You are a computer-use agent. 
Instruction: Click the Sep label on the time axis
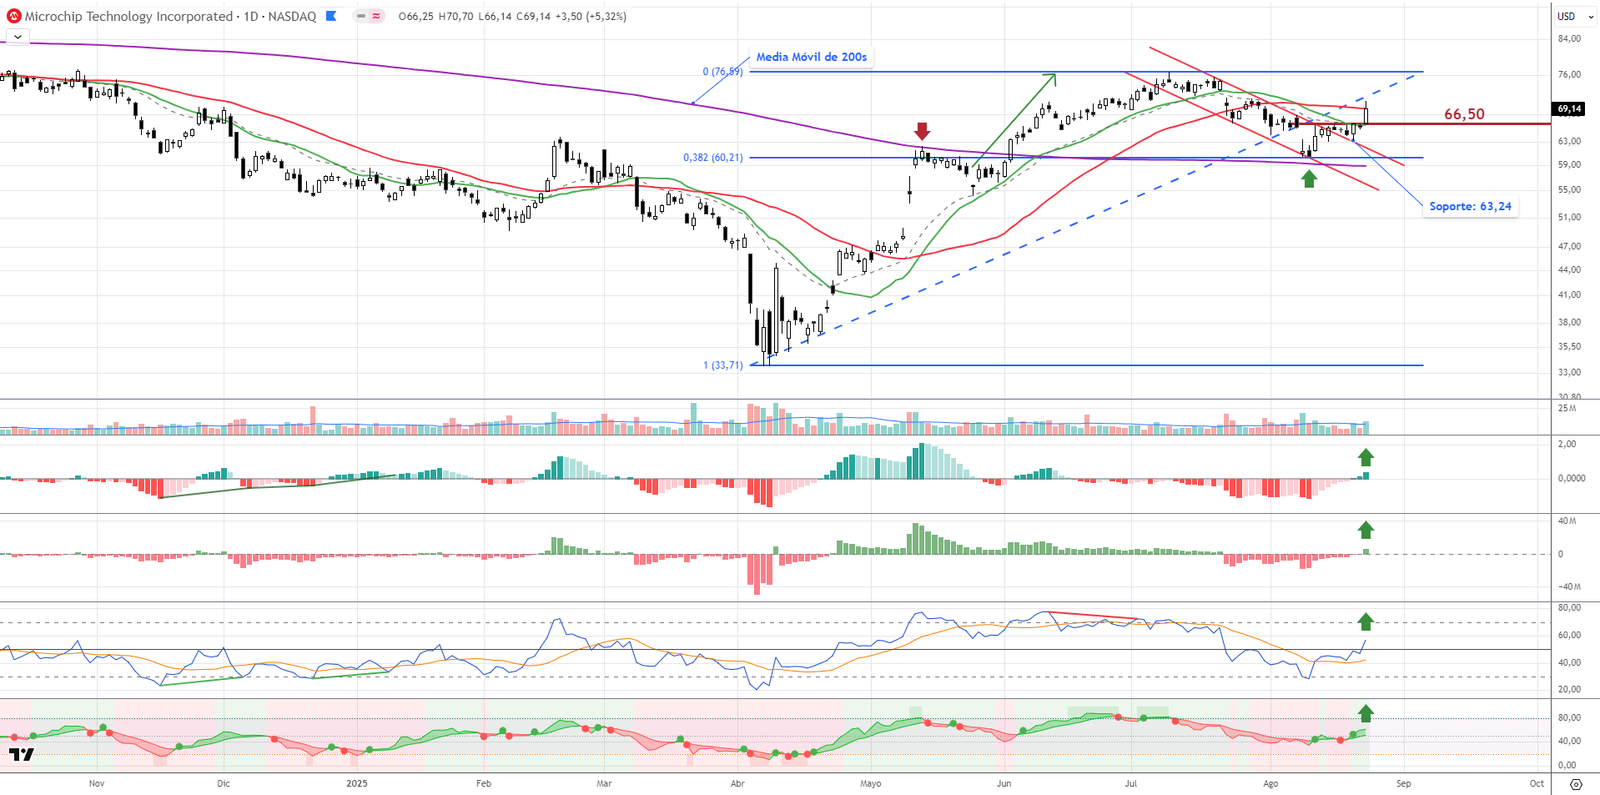(1404, 783)
